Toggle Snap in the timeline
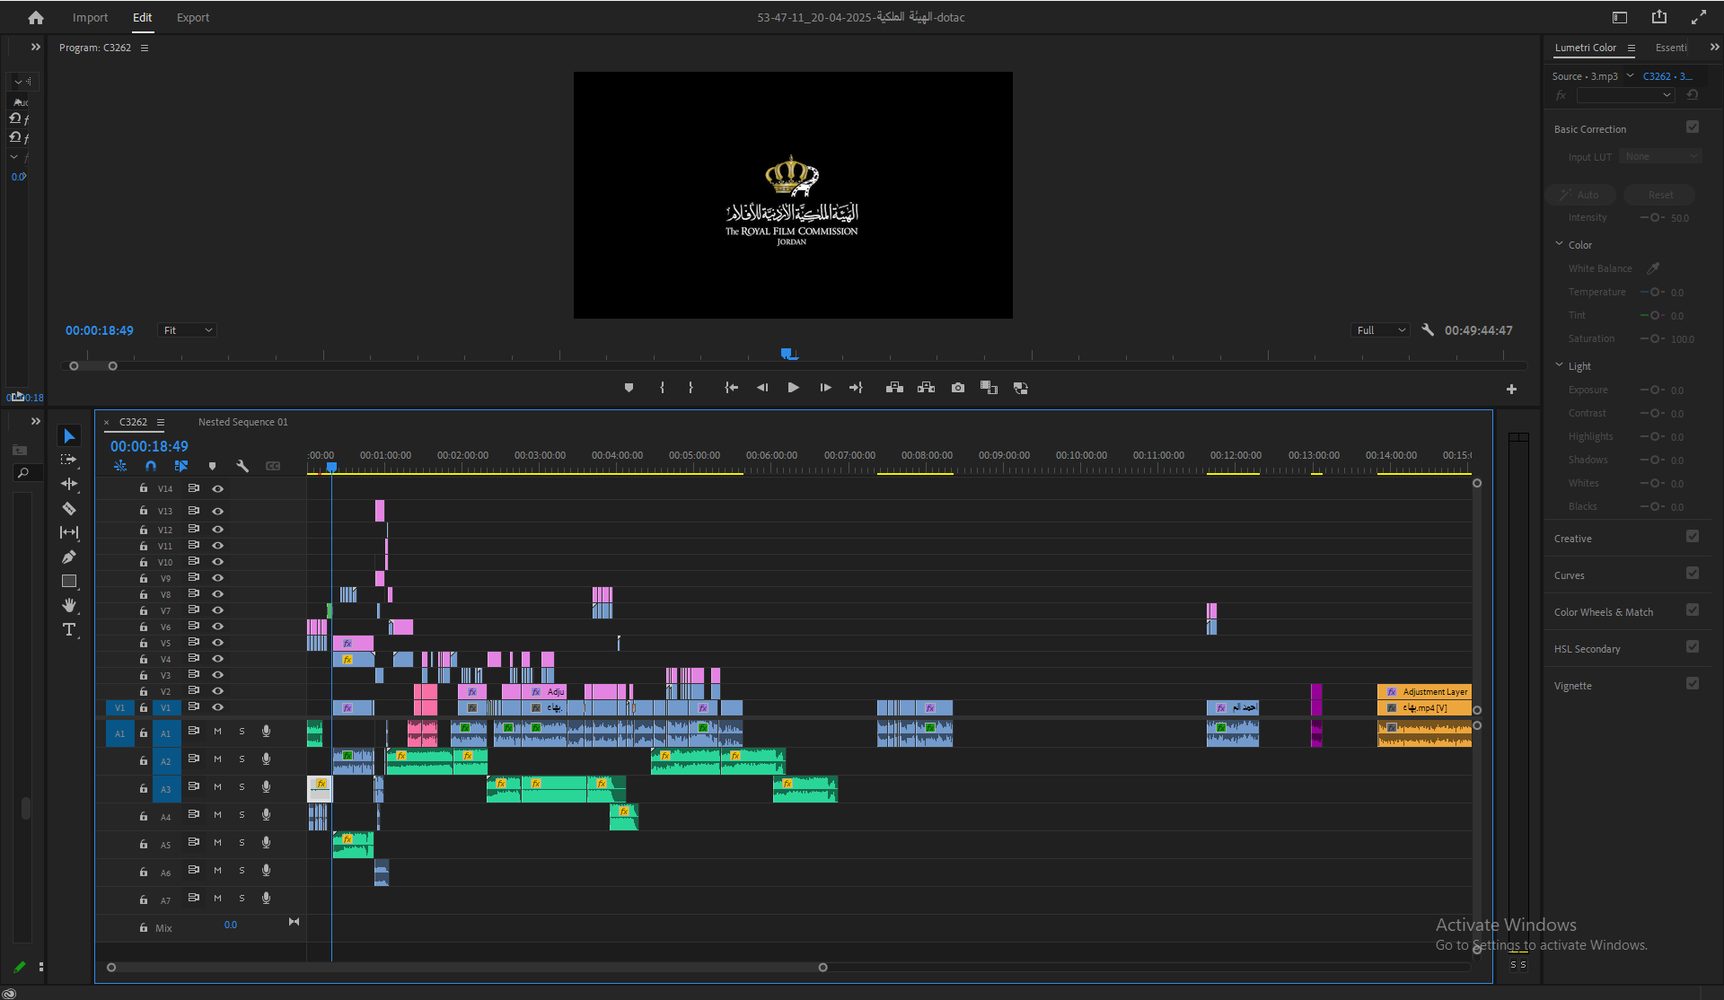 pos(151,466)
